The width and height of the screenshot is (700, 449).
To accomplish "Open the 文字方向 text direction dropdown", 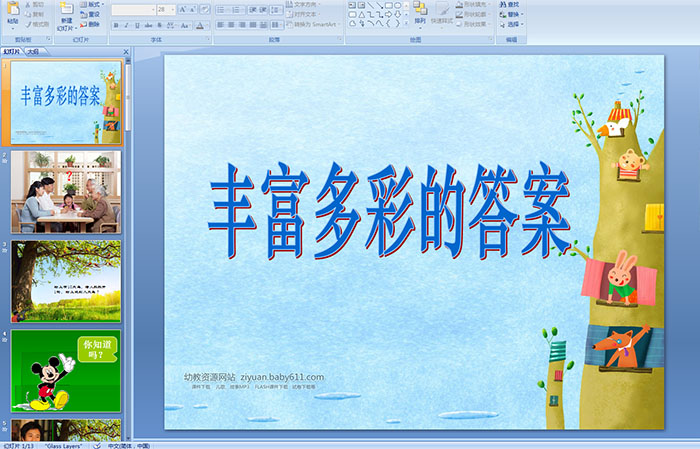I will click(x=304, y=4).
